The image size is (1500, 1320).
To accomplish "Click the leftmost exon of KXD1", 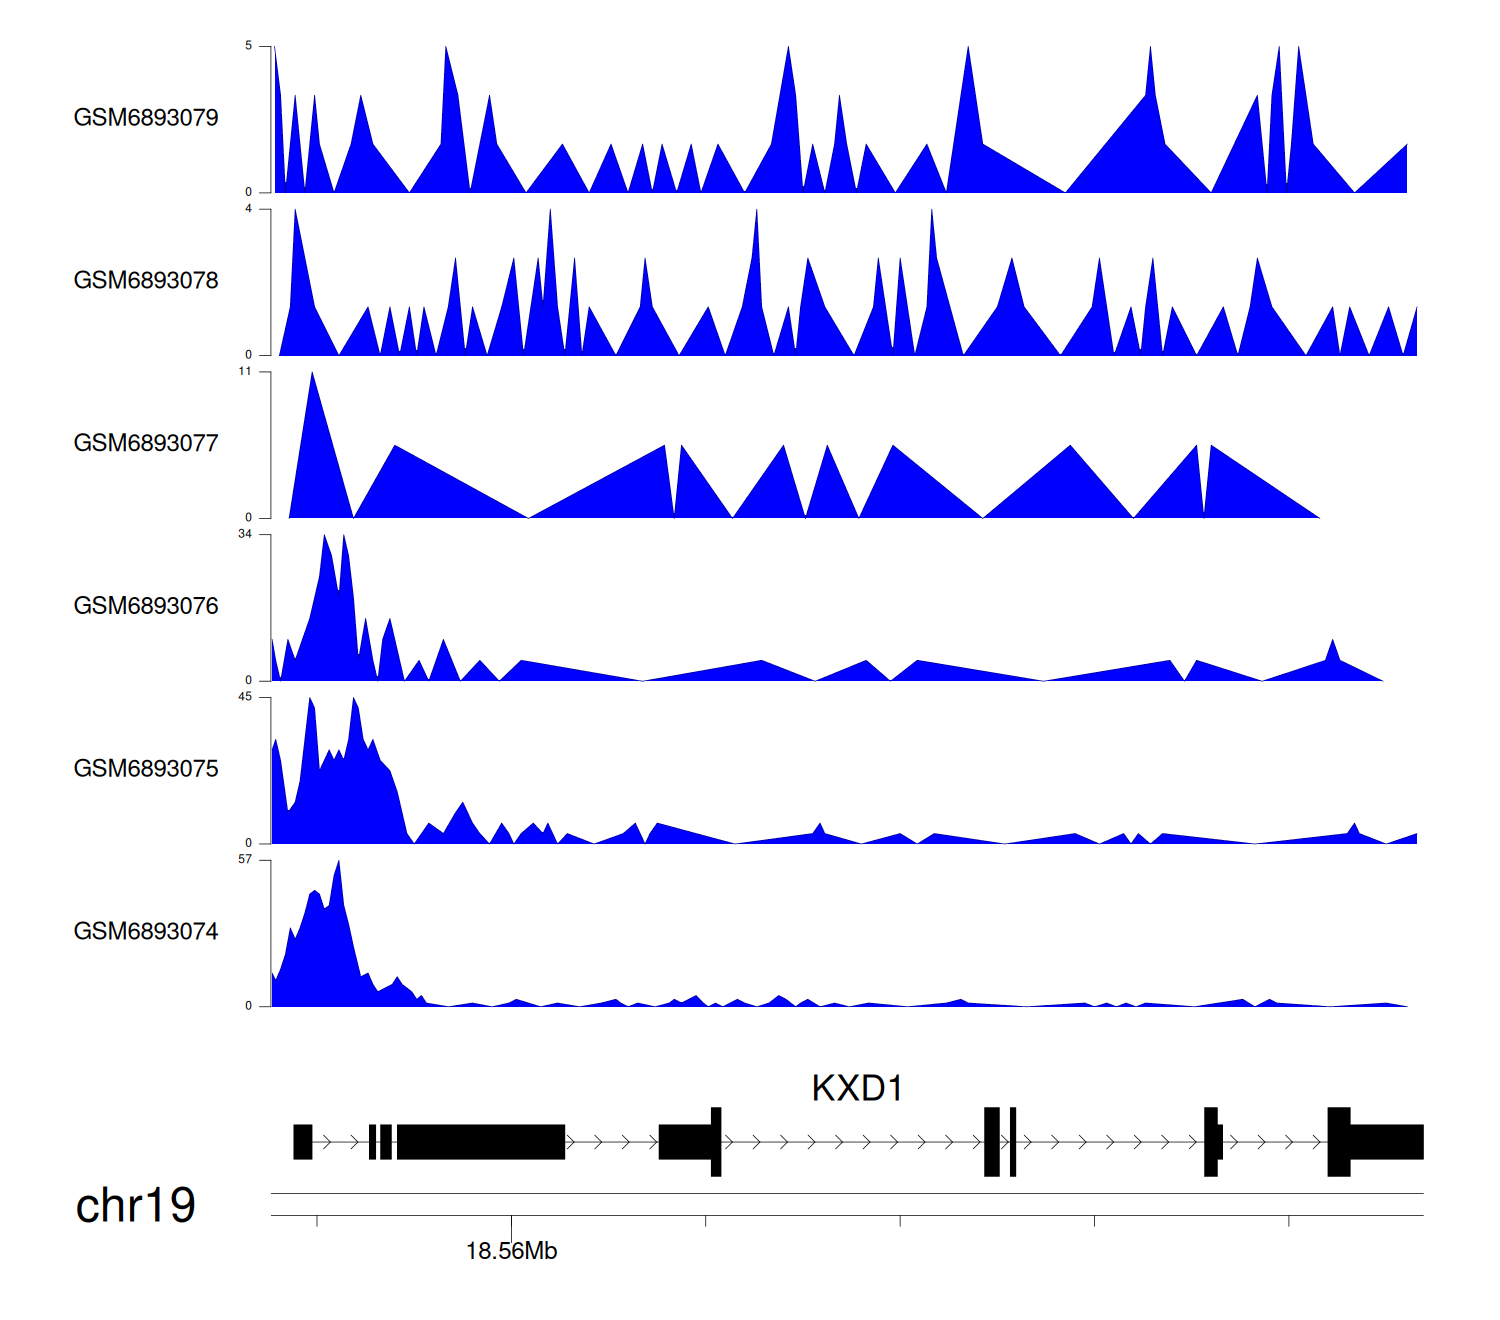I will (x=302, y=1142).
